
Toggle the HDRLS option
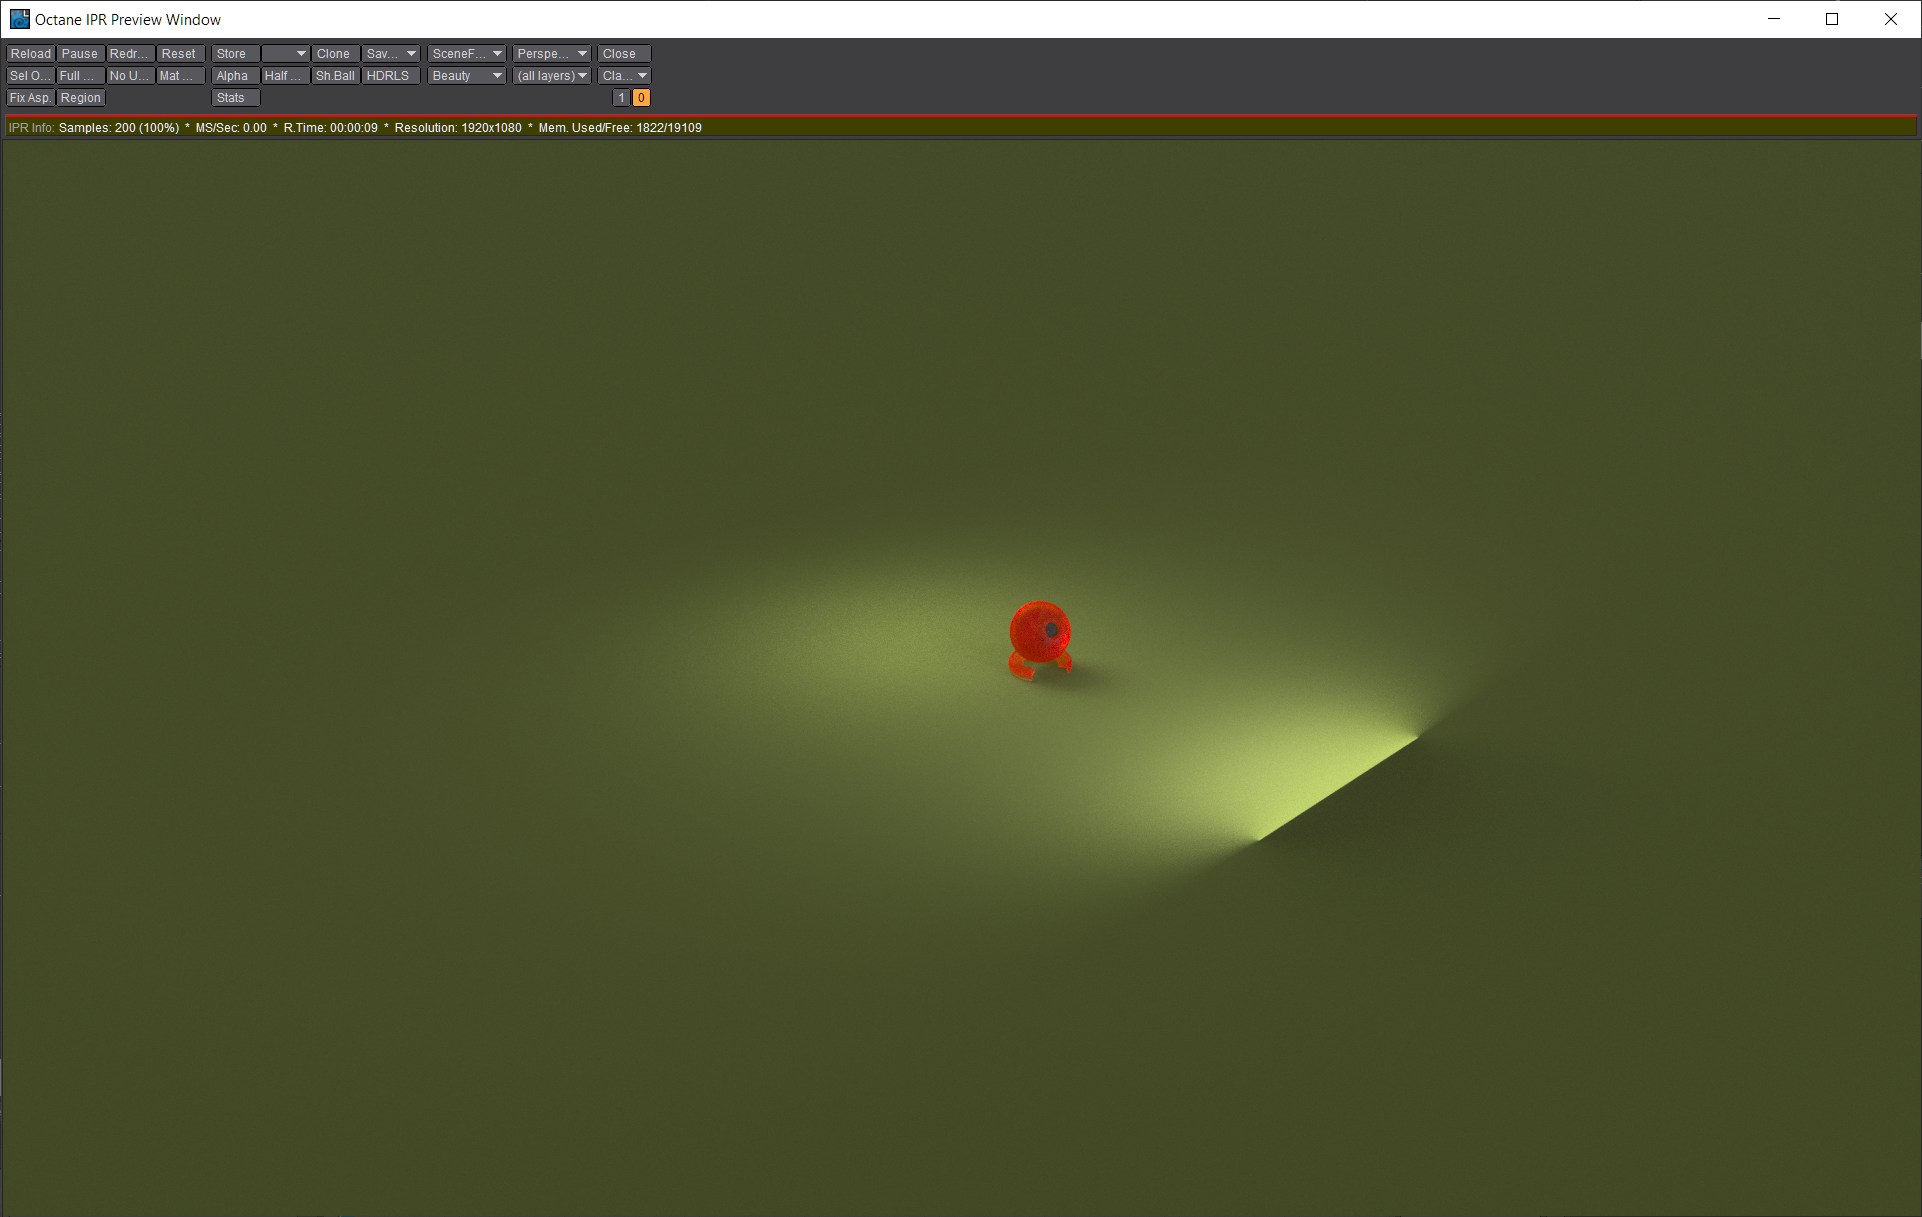click(x=389, y=76)
